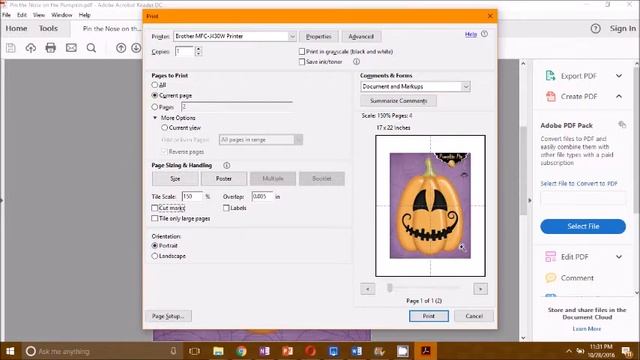
Task: Show hidden system tray icons
Action: pyautogui.click(x=569, y=351)
